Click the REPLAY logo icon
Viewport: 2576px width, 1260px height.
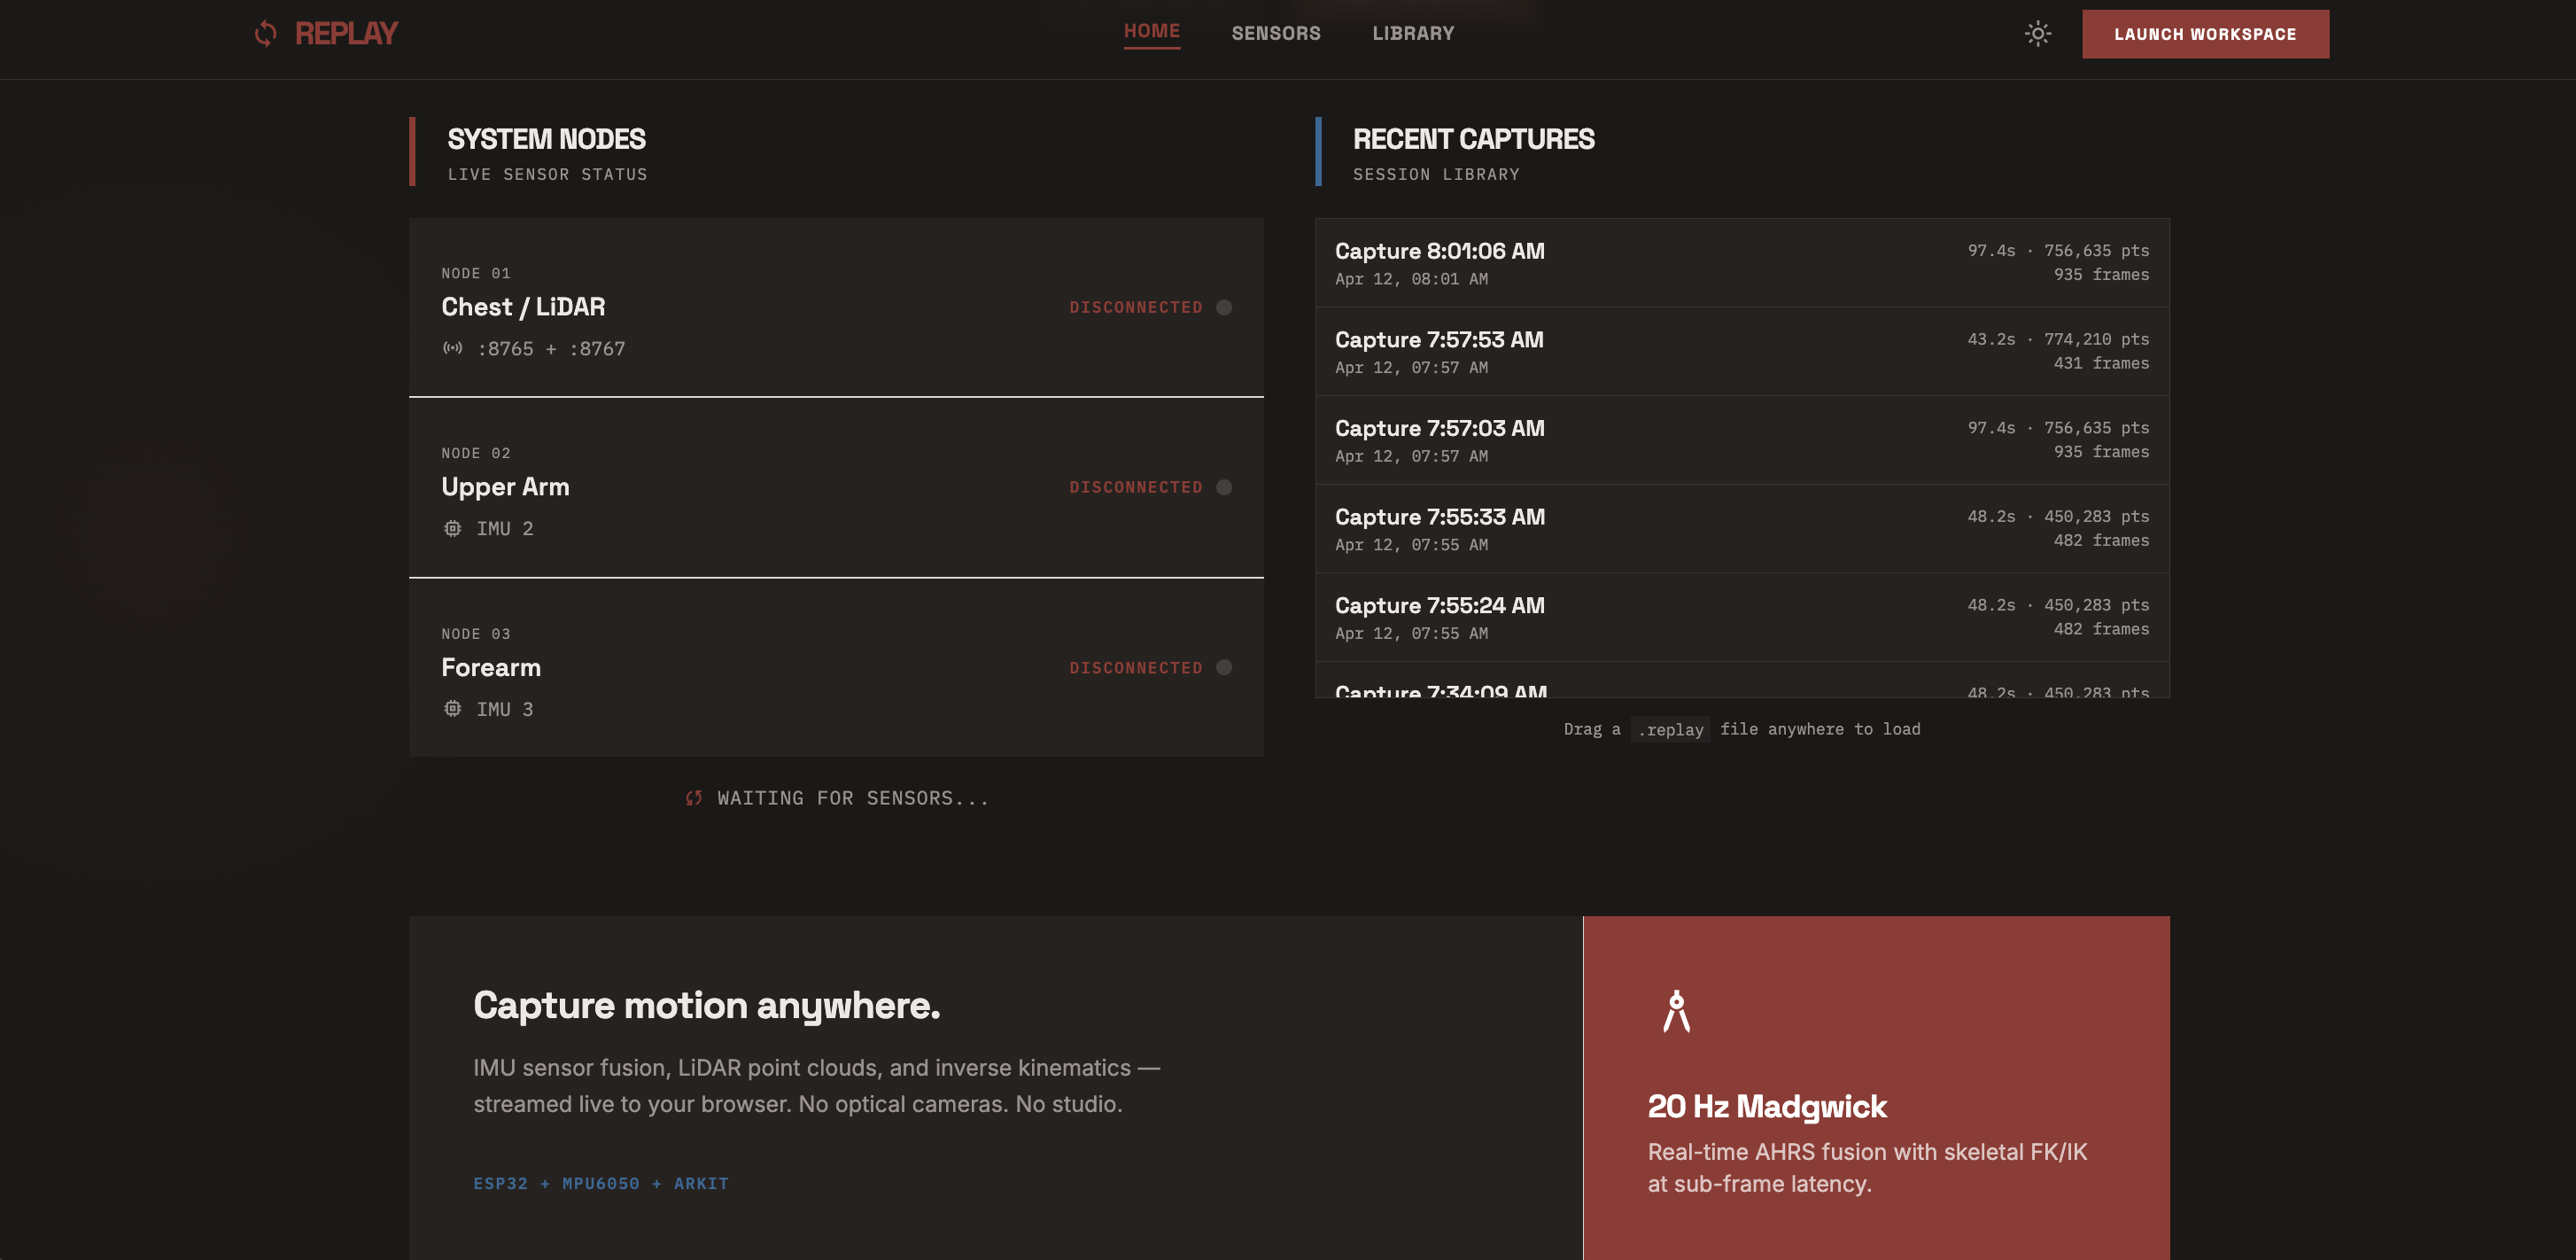pyautogui.click(x=265, y=34)
